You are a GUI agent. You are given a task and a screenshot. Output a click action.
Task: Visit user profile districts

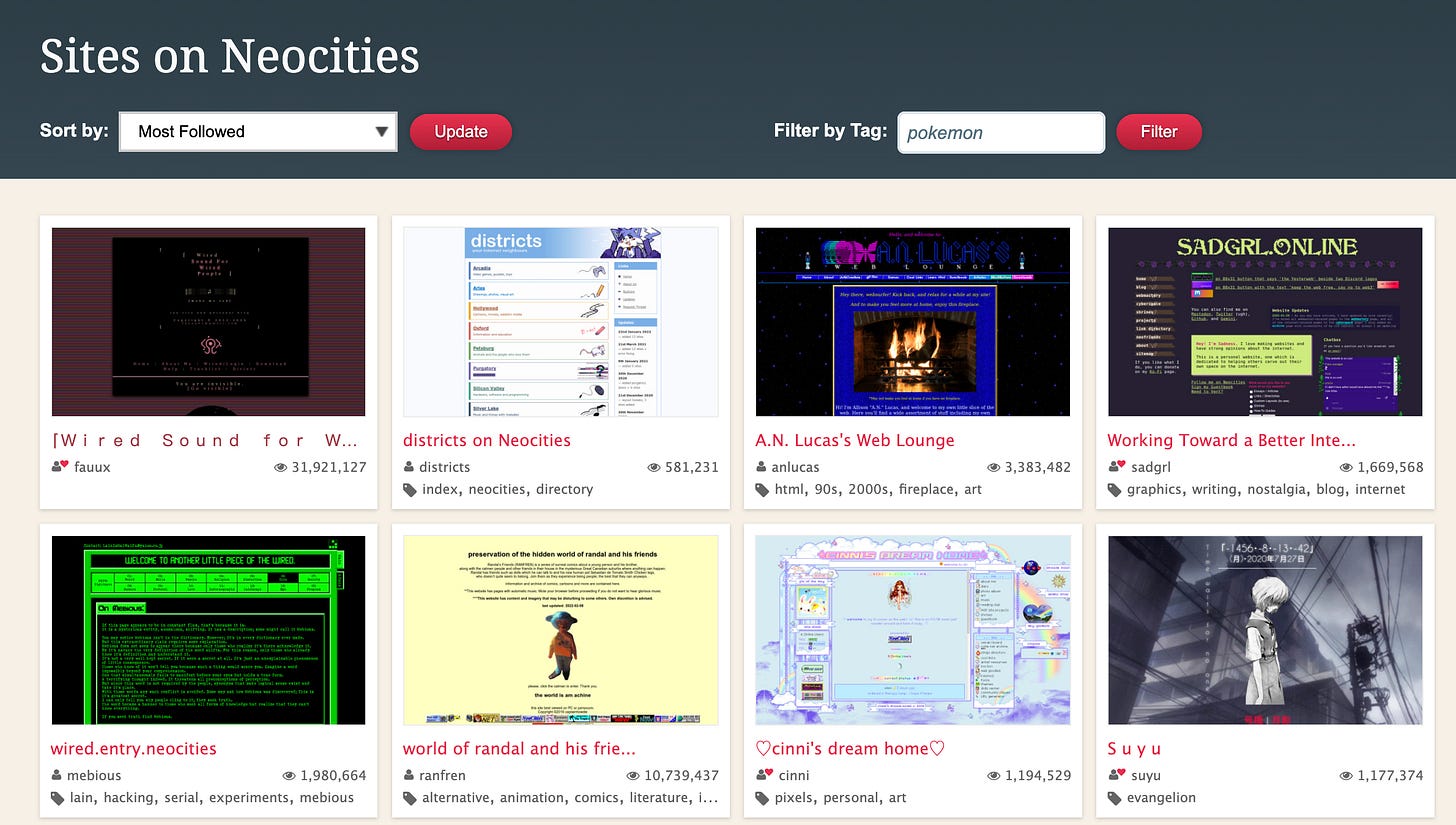tap(444, 467)
